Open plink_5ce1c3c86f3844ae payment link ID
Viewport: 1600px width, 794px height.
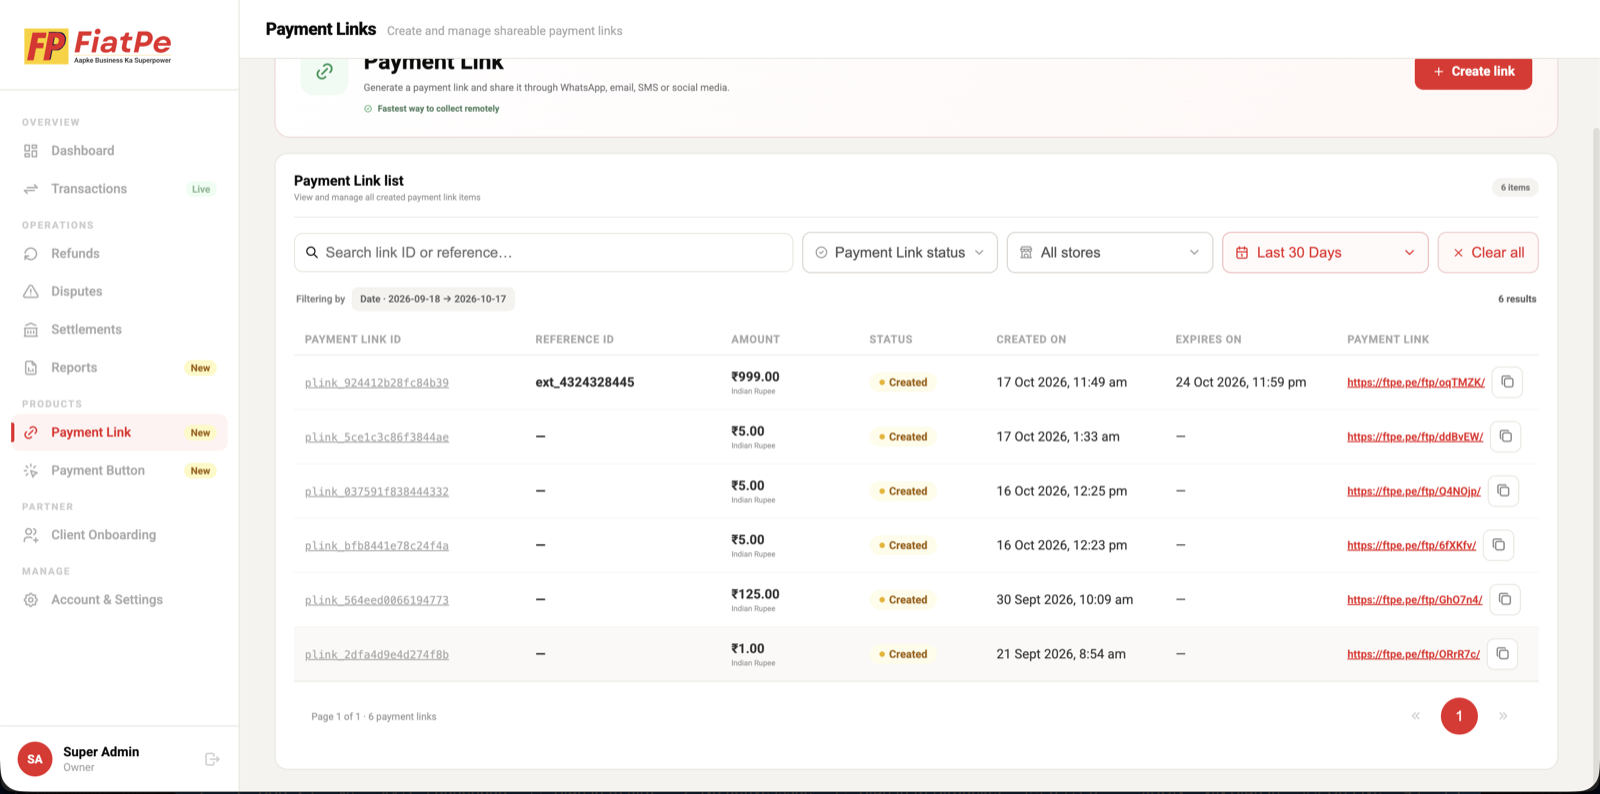(x=377, y=437)
